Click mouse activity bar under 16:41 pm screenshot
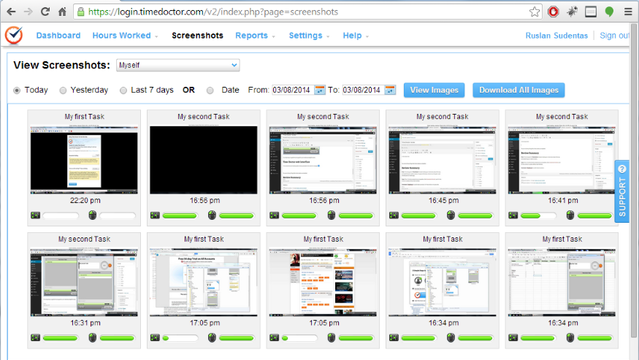639x360 pixels. coord(595,215)
